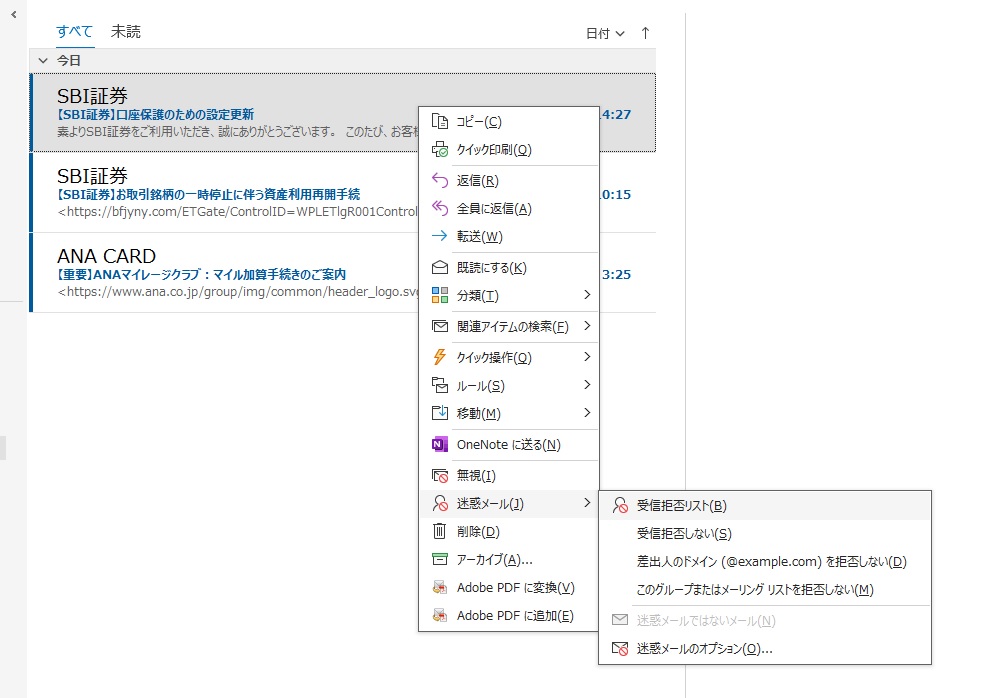Select OneNote に送る(N)

508,444
